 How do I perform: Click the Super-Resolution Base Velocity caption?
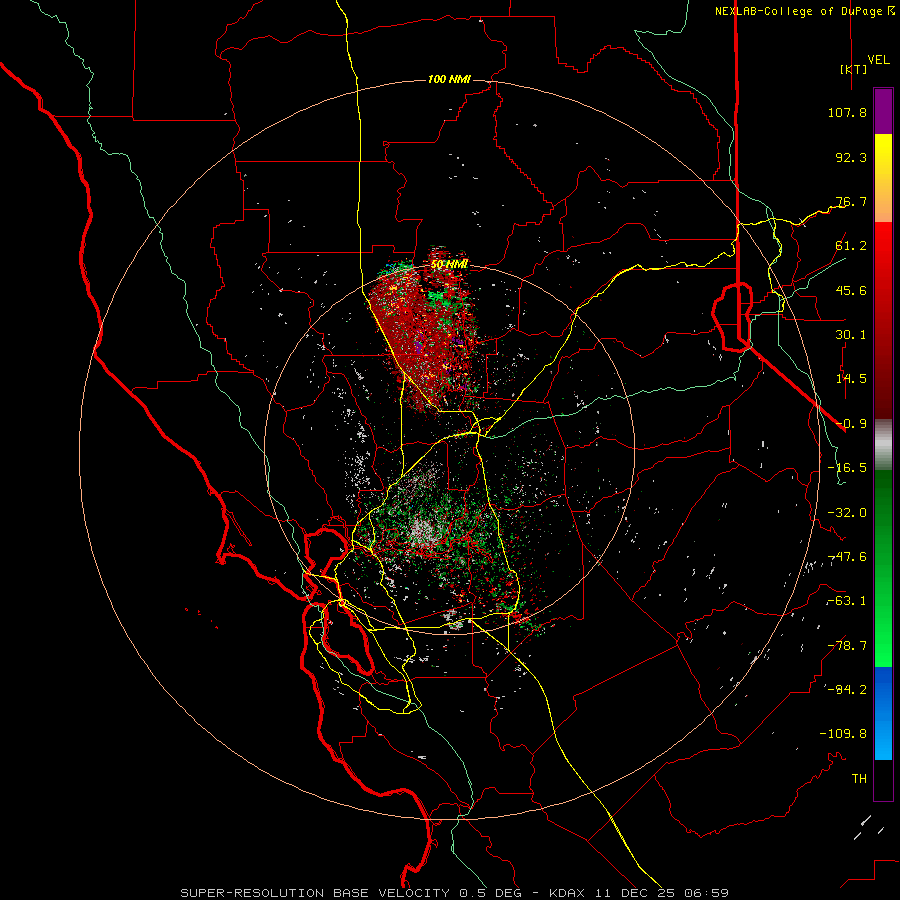coord(455,893)
